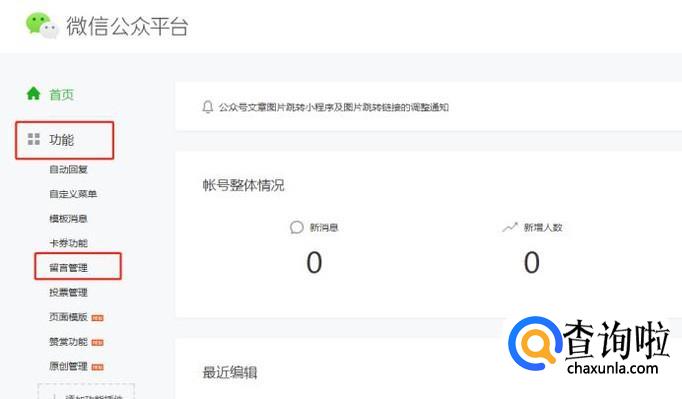Screen dimensions: 682x399
Task: Open 原创管理 in sidebar
Action: coord(68,366)
